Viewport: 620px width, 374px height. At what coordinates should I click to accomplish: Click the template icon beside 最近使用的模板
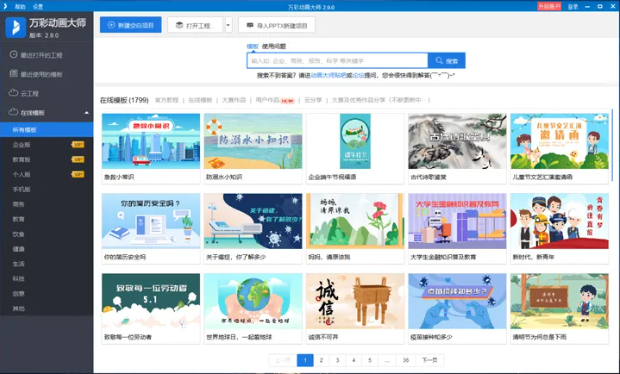[13, 74]
